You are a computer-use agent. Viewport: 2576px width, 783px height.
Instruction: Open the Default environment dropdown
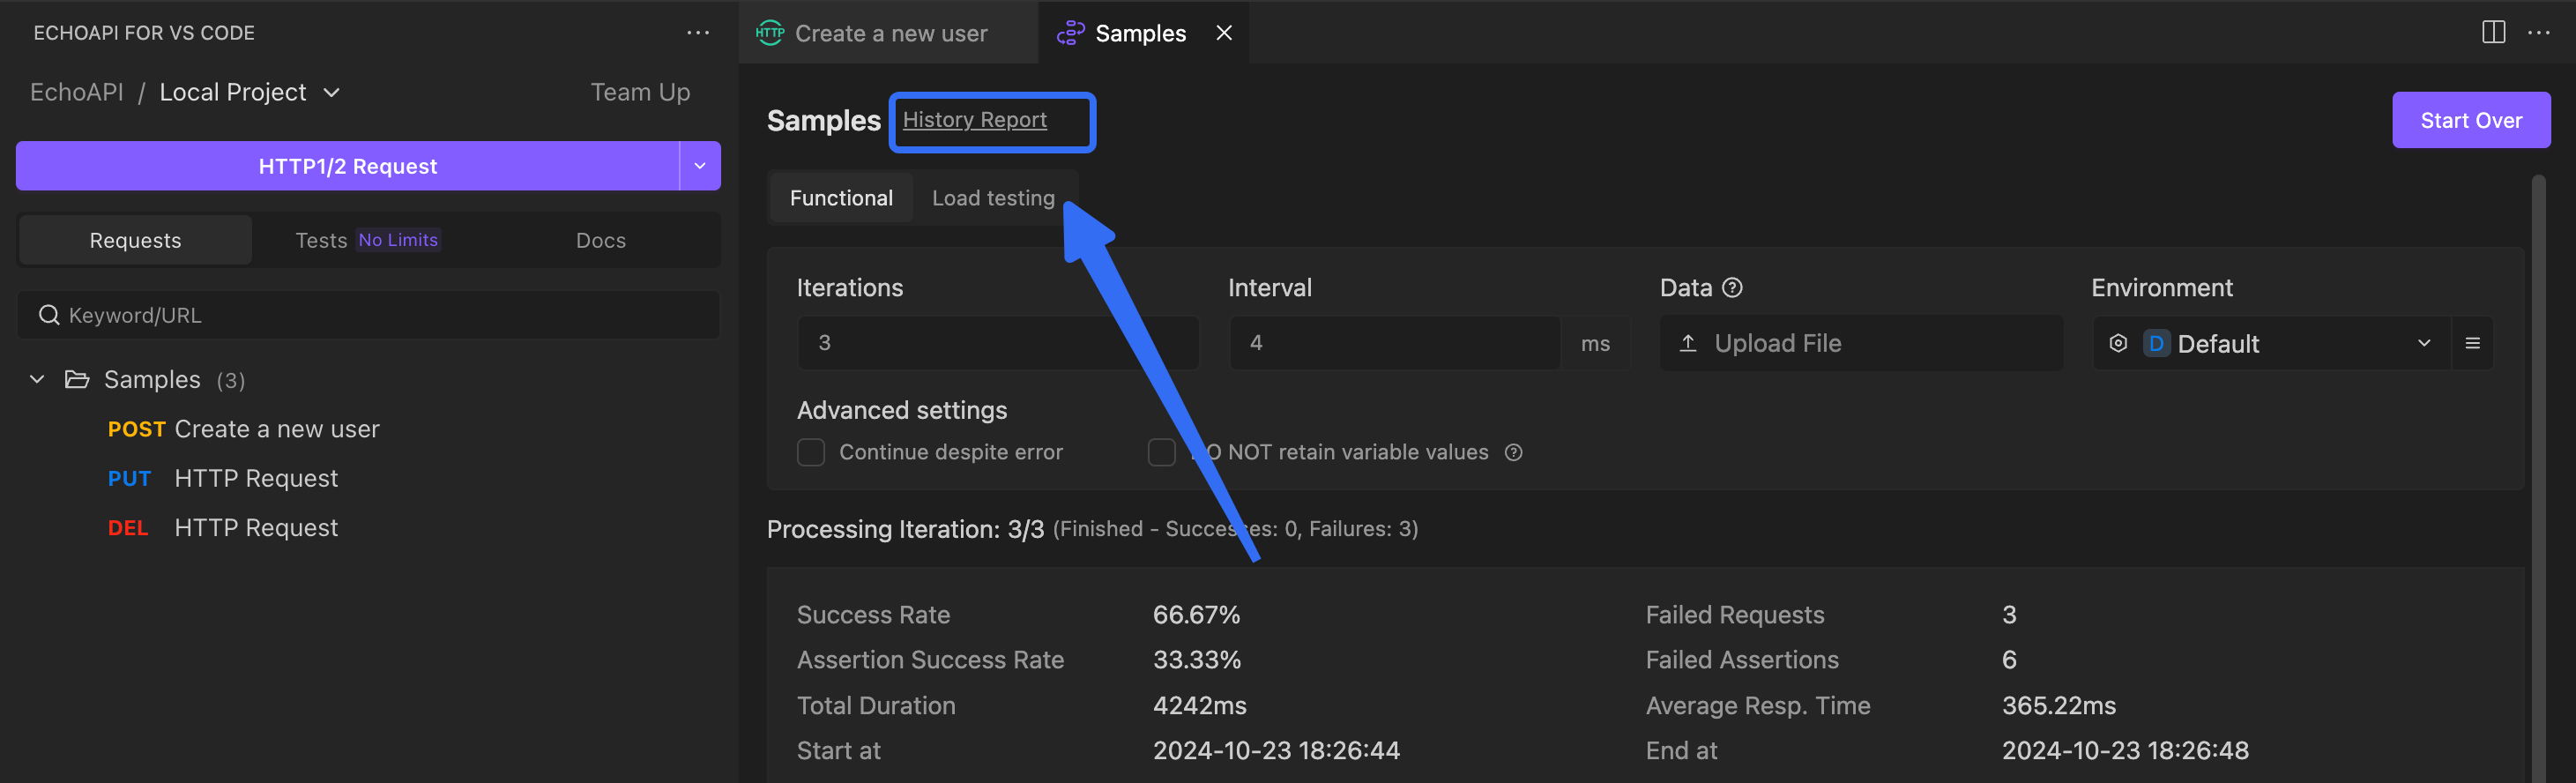[x=2271, y=343]
